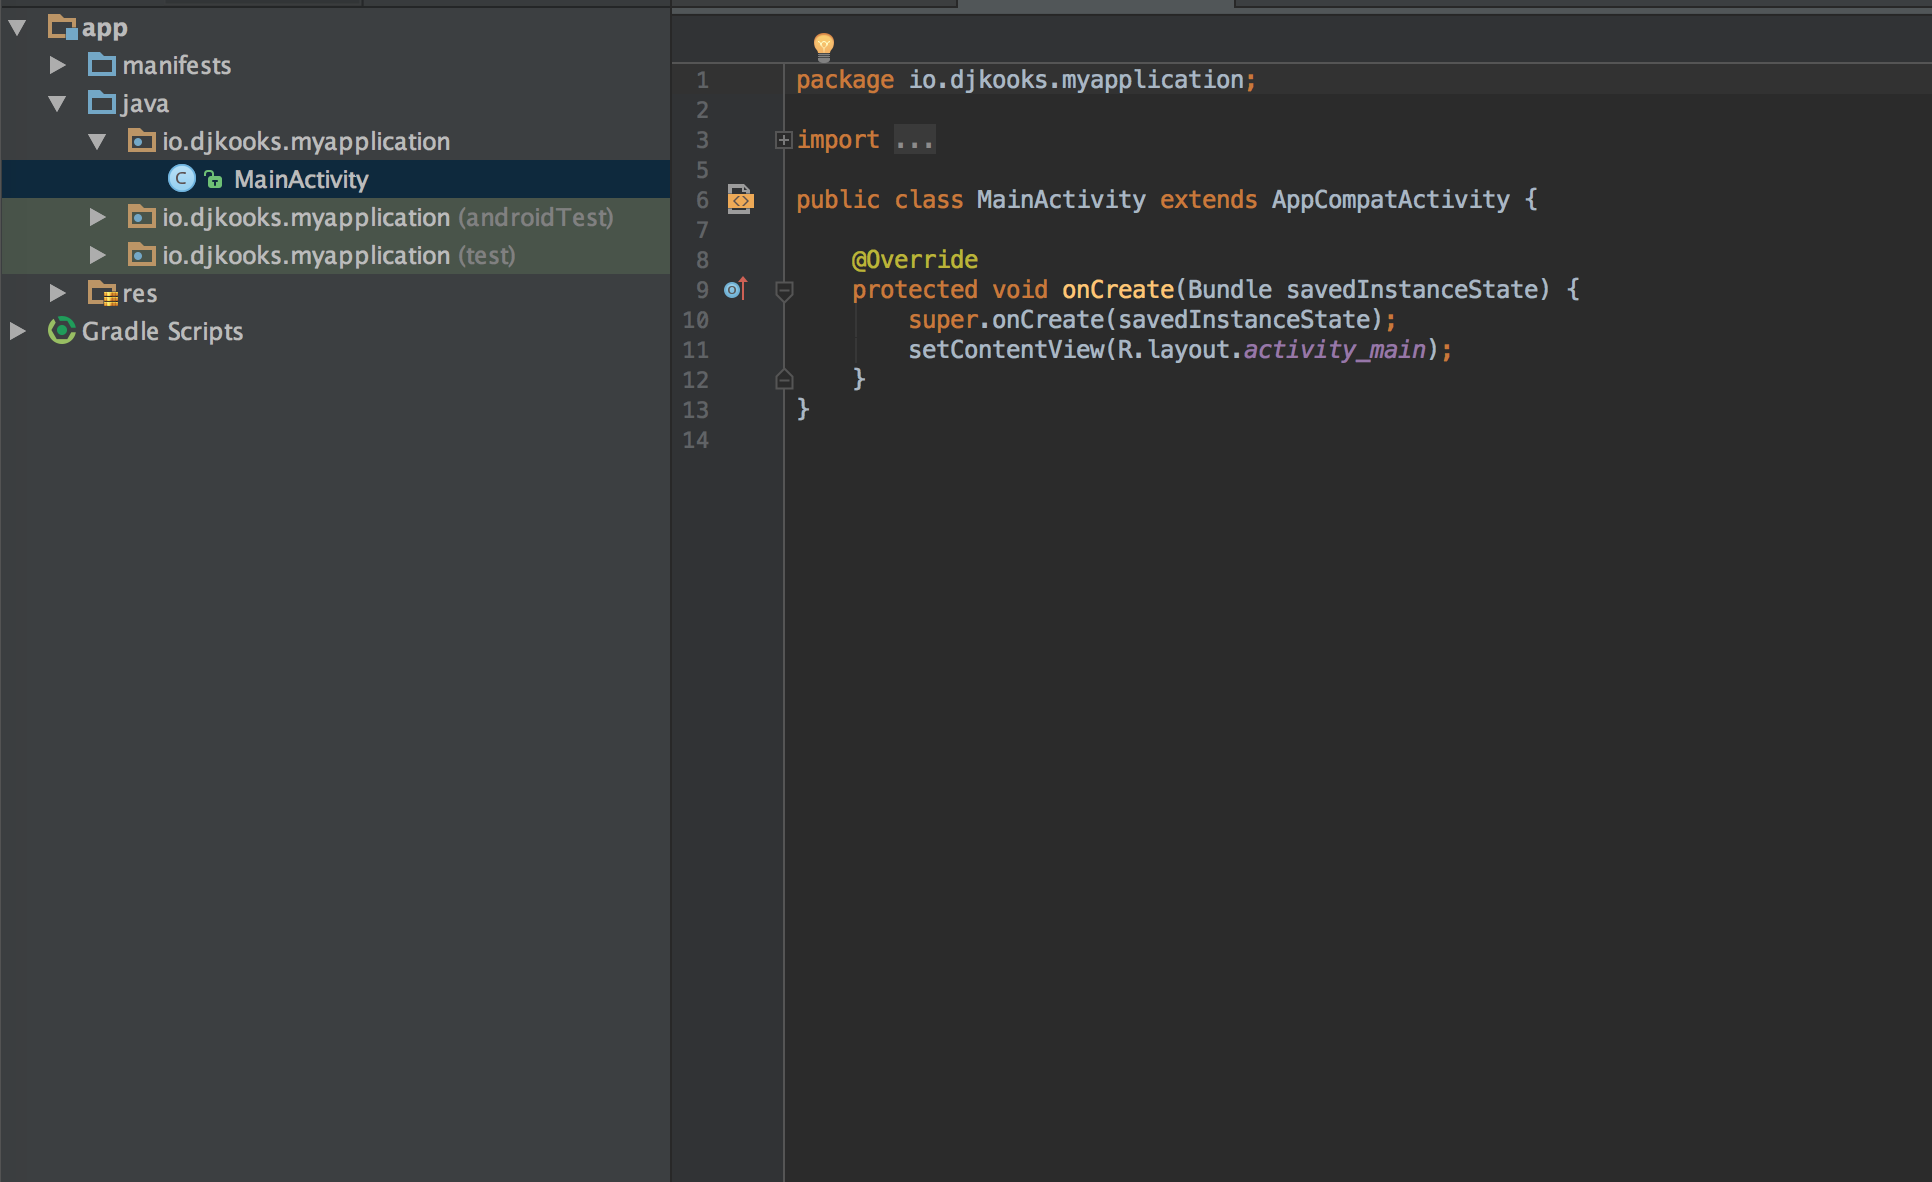The image size is (1932, 1182).
Task: Collapse onCreate method with fold marker
Action: pyautogui.click(x=784, y=291)
